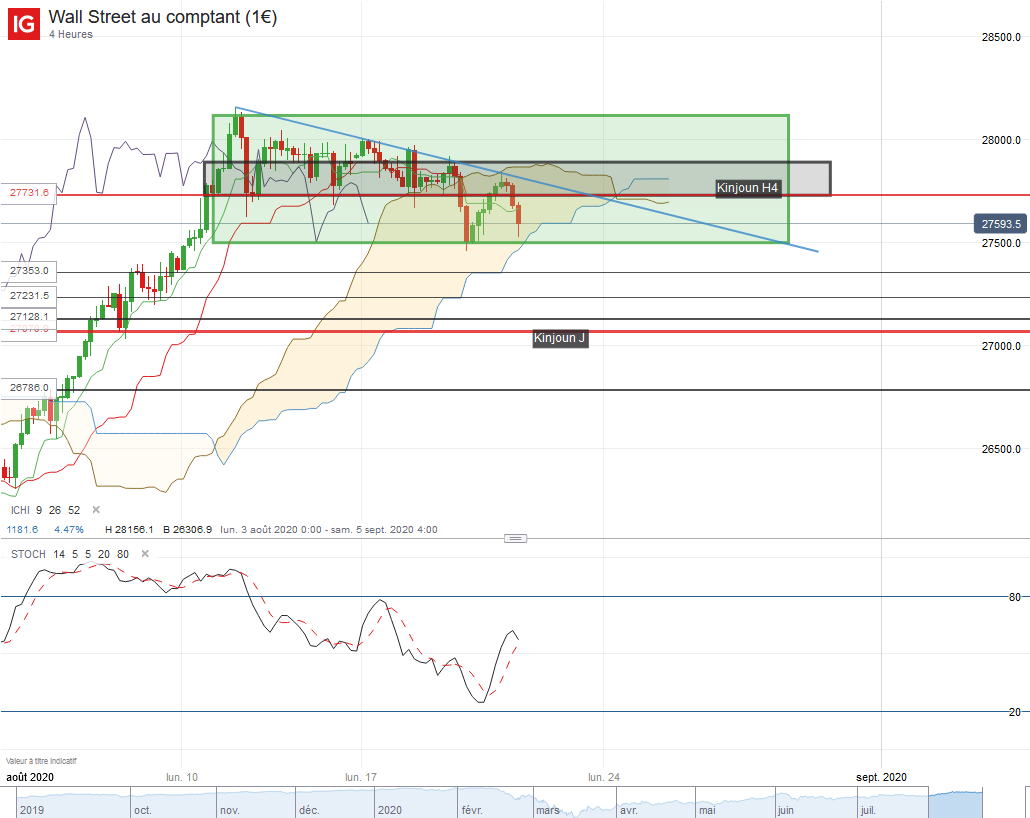Click the panel divider handle between the charts
This screenshot has height=818, width=1030.
point(515,539)
